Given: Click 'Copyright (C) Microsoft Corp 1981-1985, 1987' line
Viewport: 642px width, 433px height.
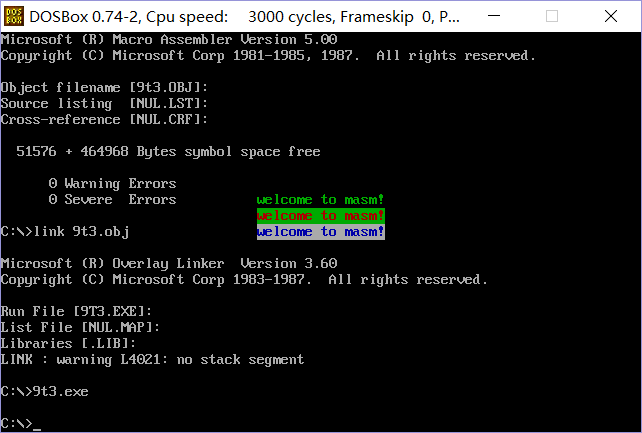Looking at the screenshot, I should click(x=268, y=56).
